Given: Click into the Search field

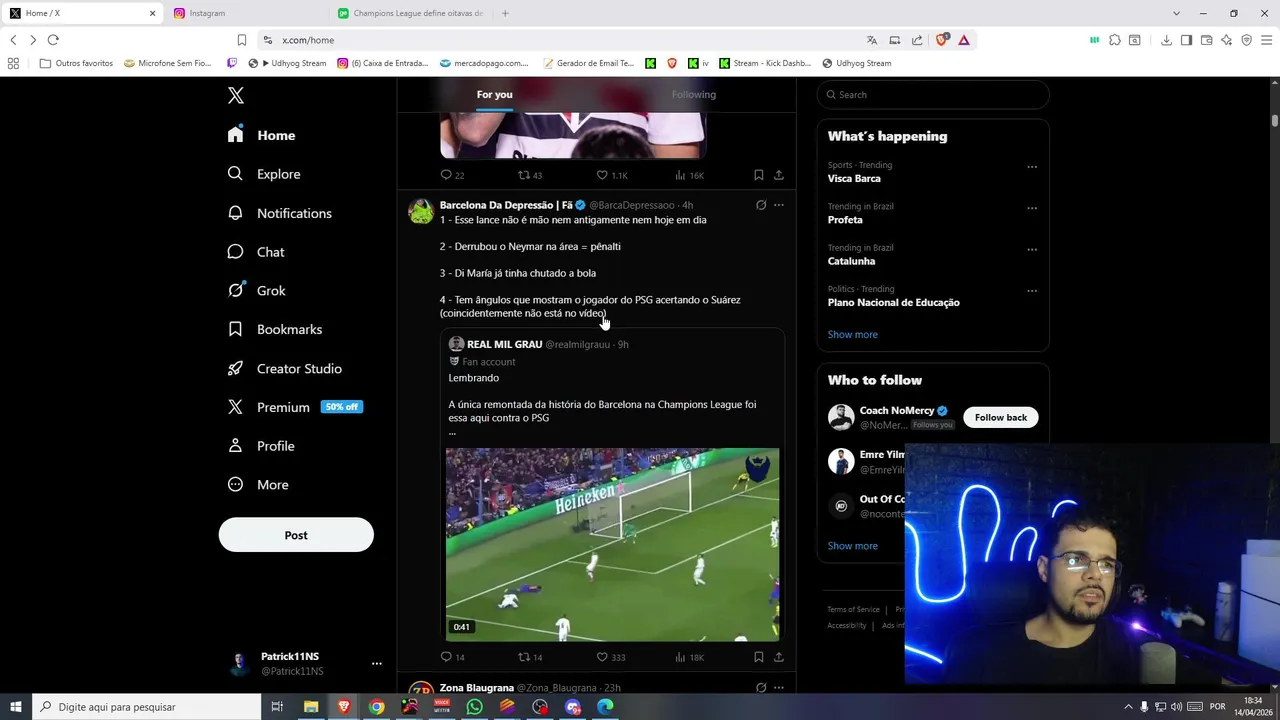Looking at the screenshot, I should (x=933, y=95).
